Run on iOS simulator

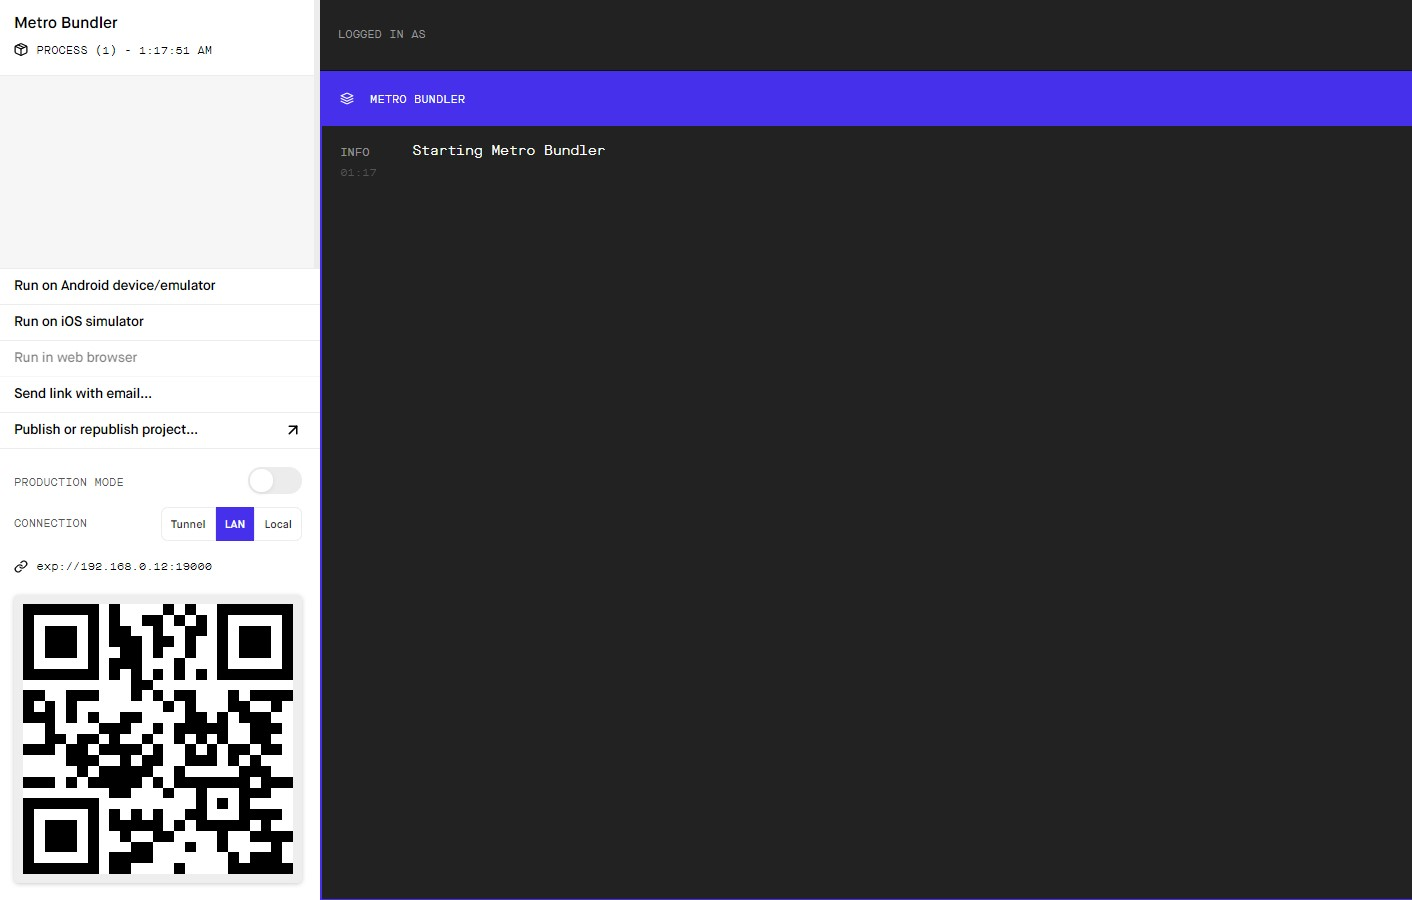160,322
